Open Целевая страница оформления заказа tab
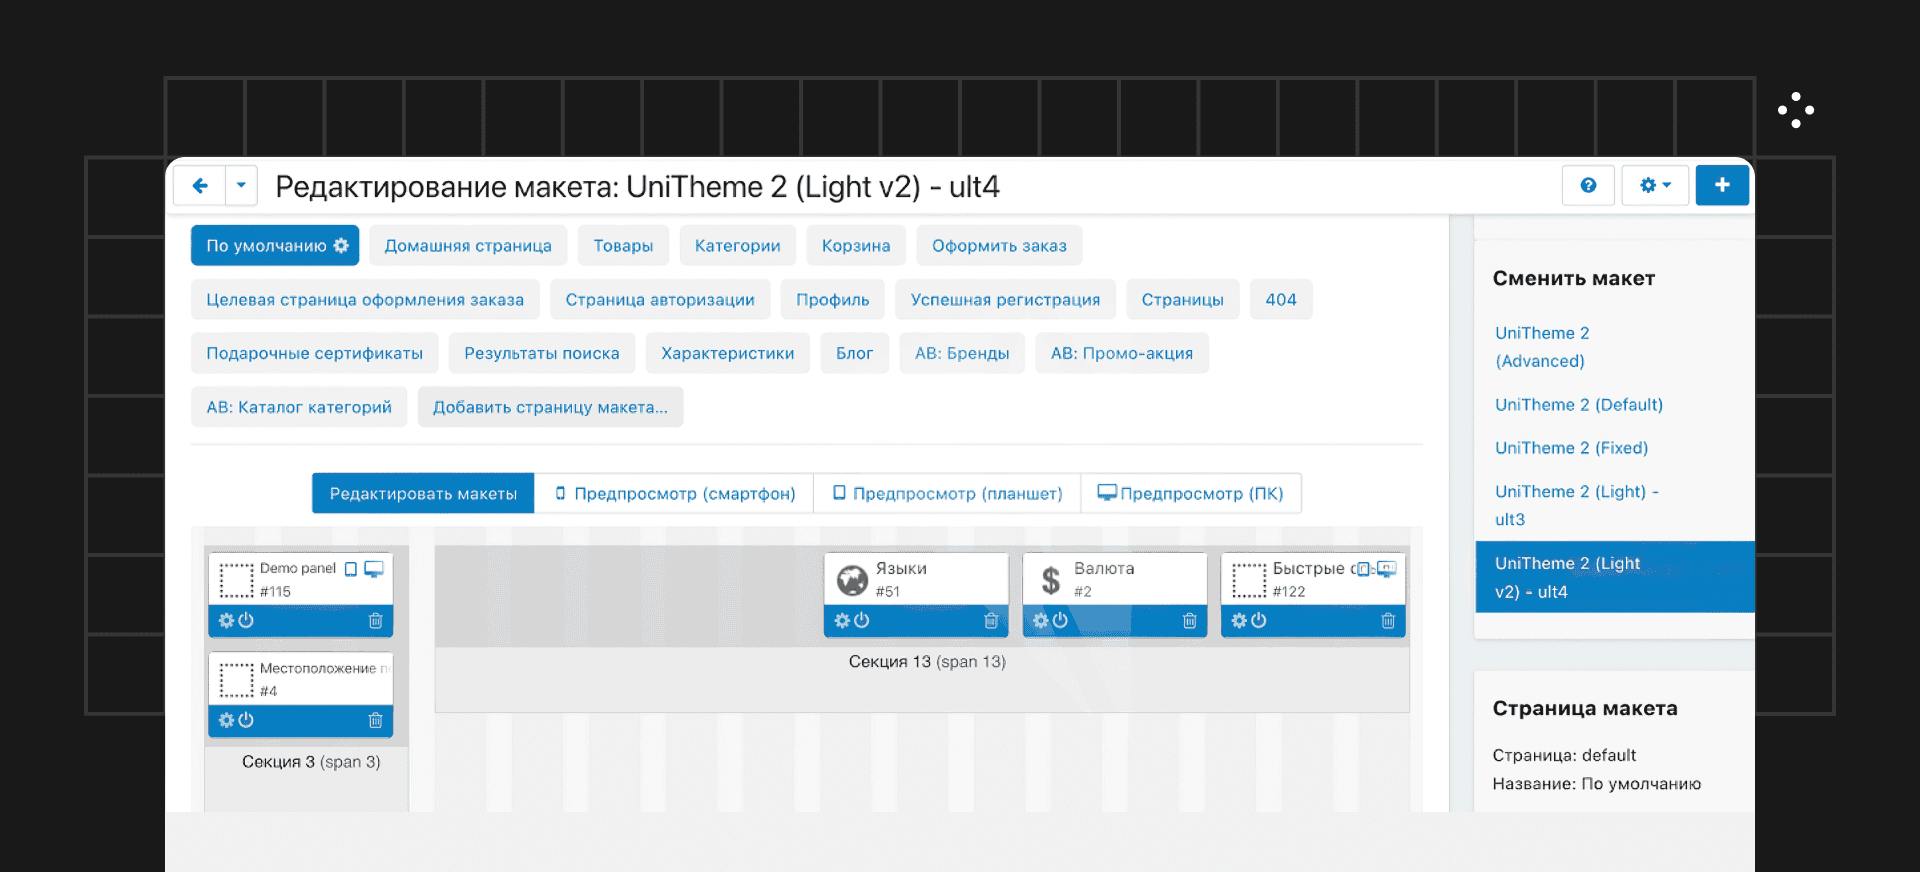 pos(365,300)
